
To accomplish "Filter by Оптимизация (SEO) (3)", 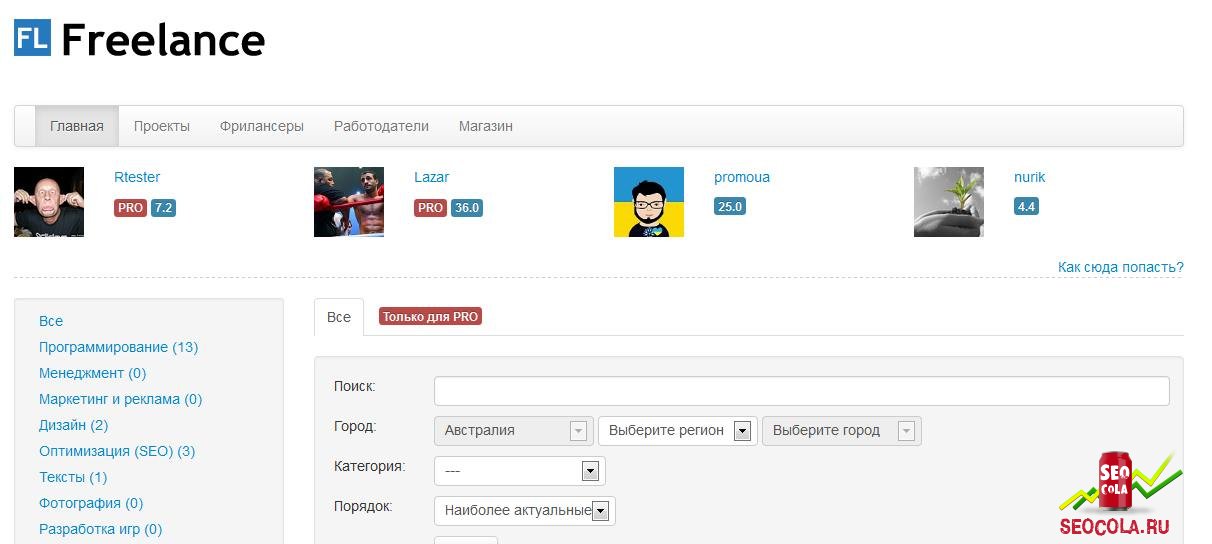I will (x=117, y=451).
